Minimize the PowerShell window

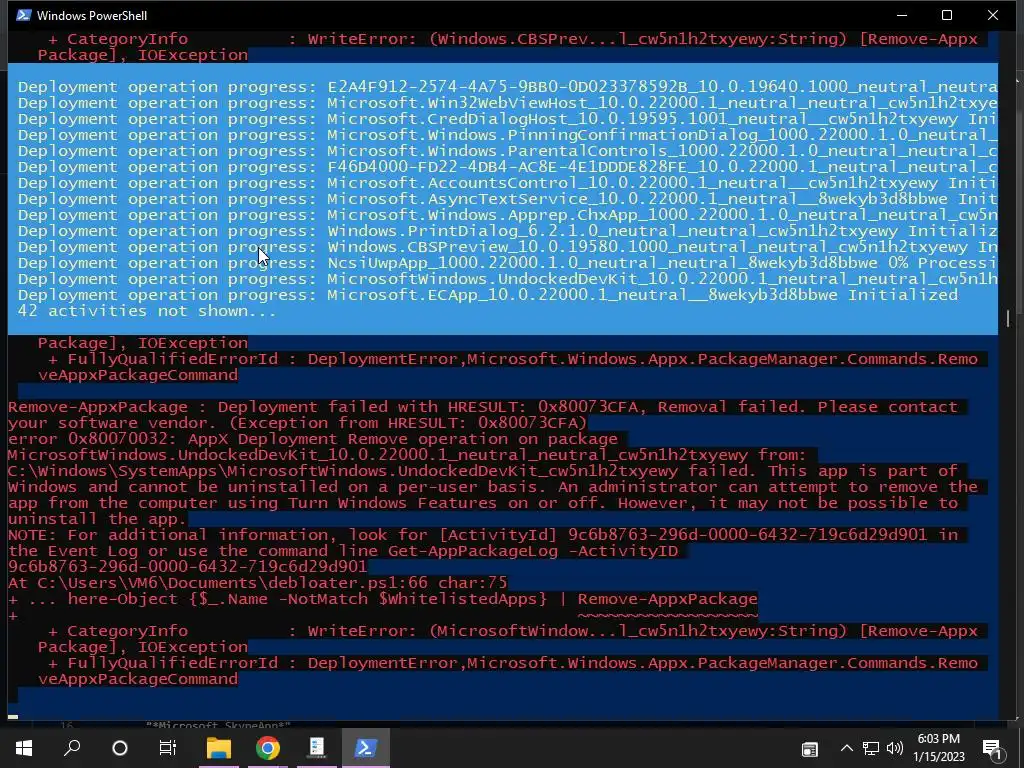pos(902,15)
